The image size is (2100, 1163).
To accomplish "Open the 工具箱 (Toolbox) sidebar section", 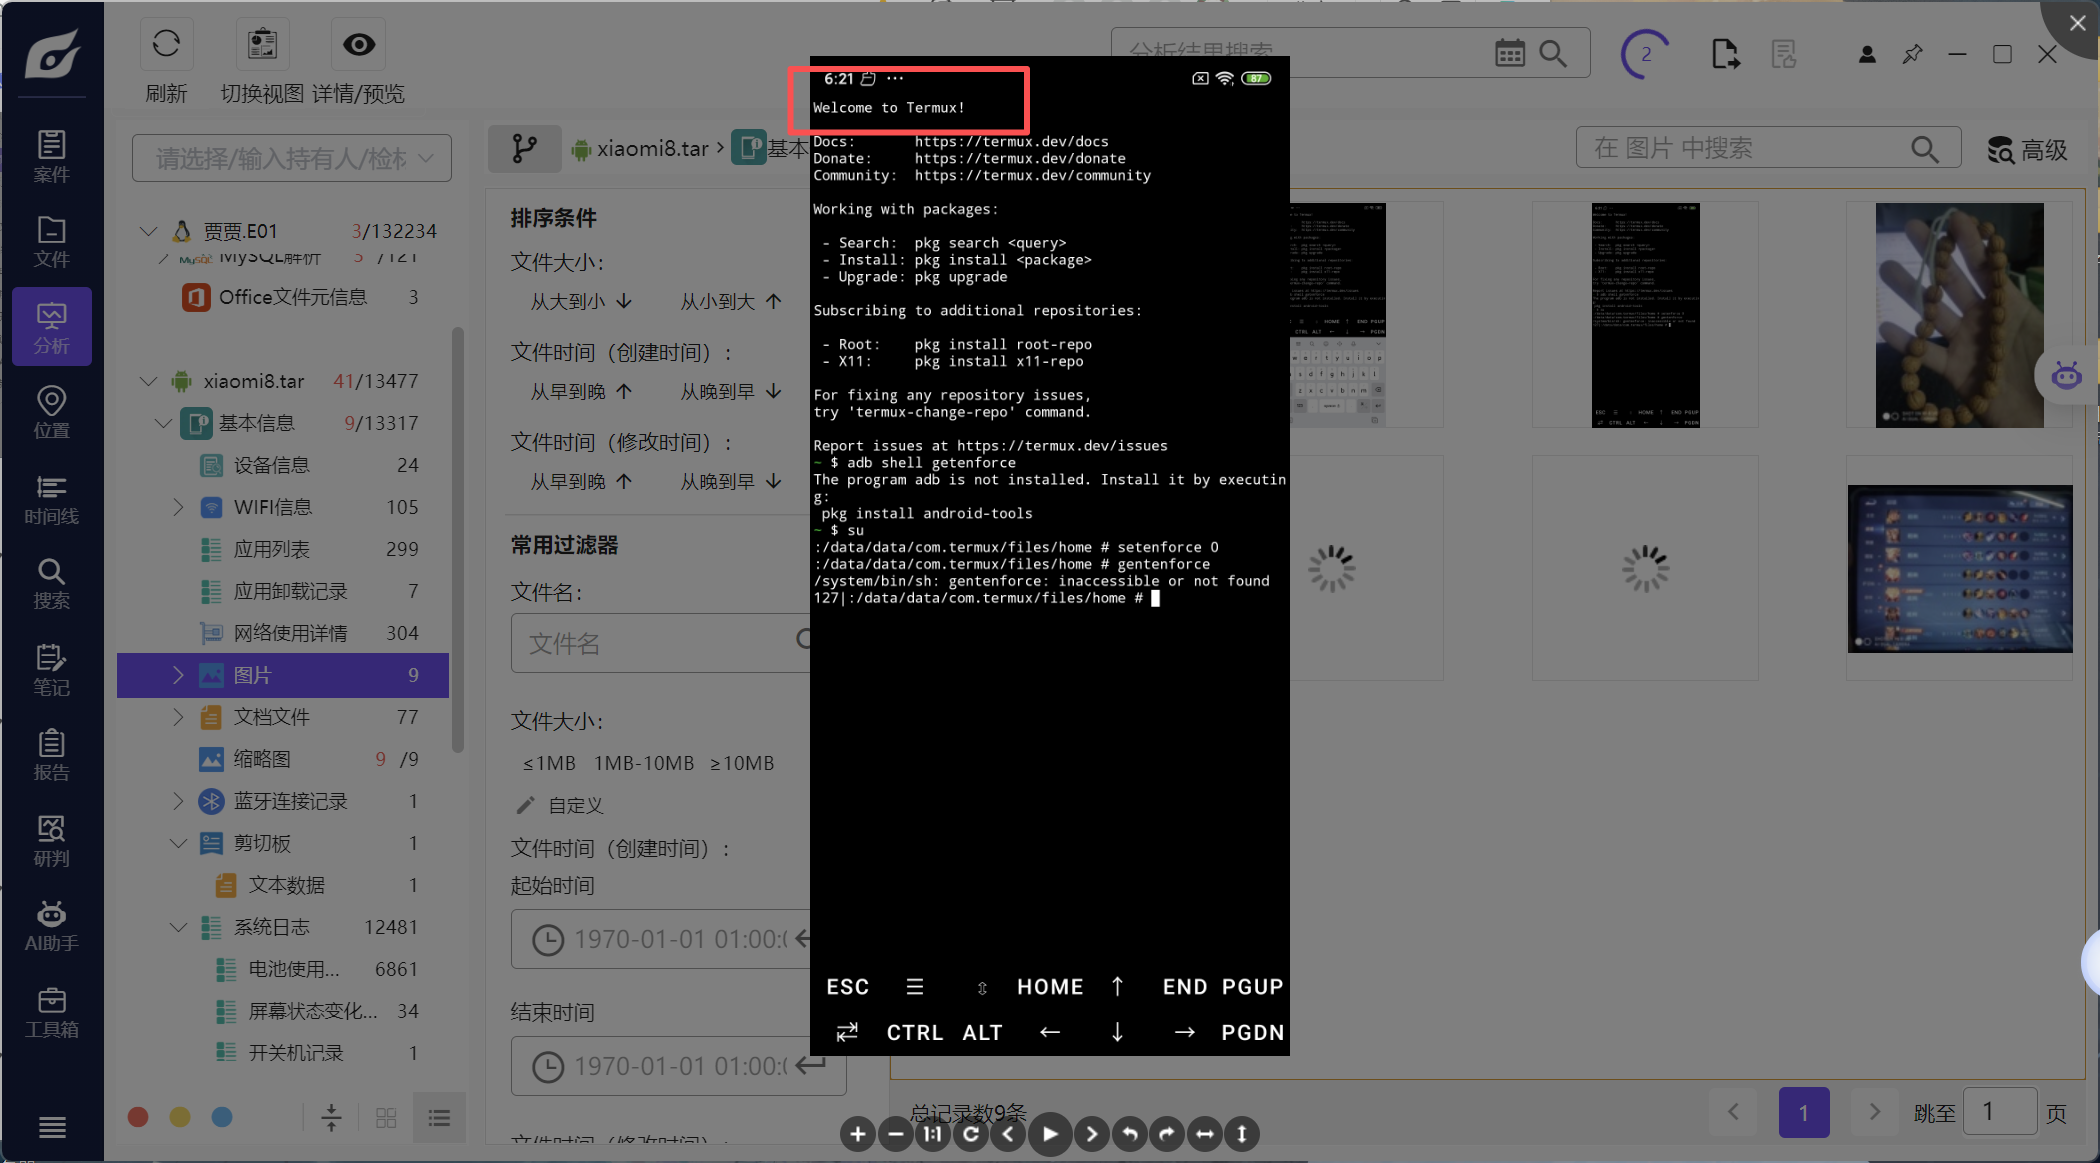I will 52,1012.
